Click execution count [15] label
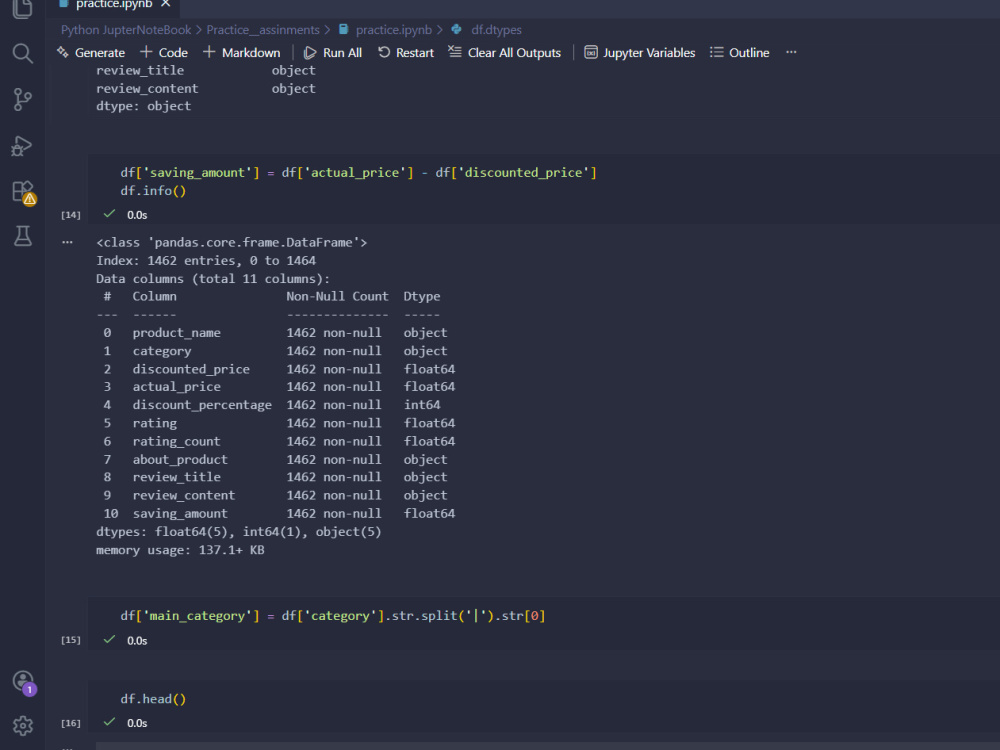 (71, 640)
